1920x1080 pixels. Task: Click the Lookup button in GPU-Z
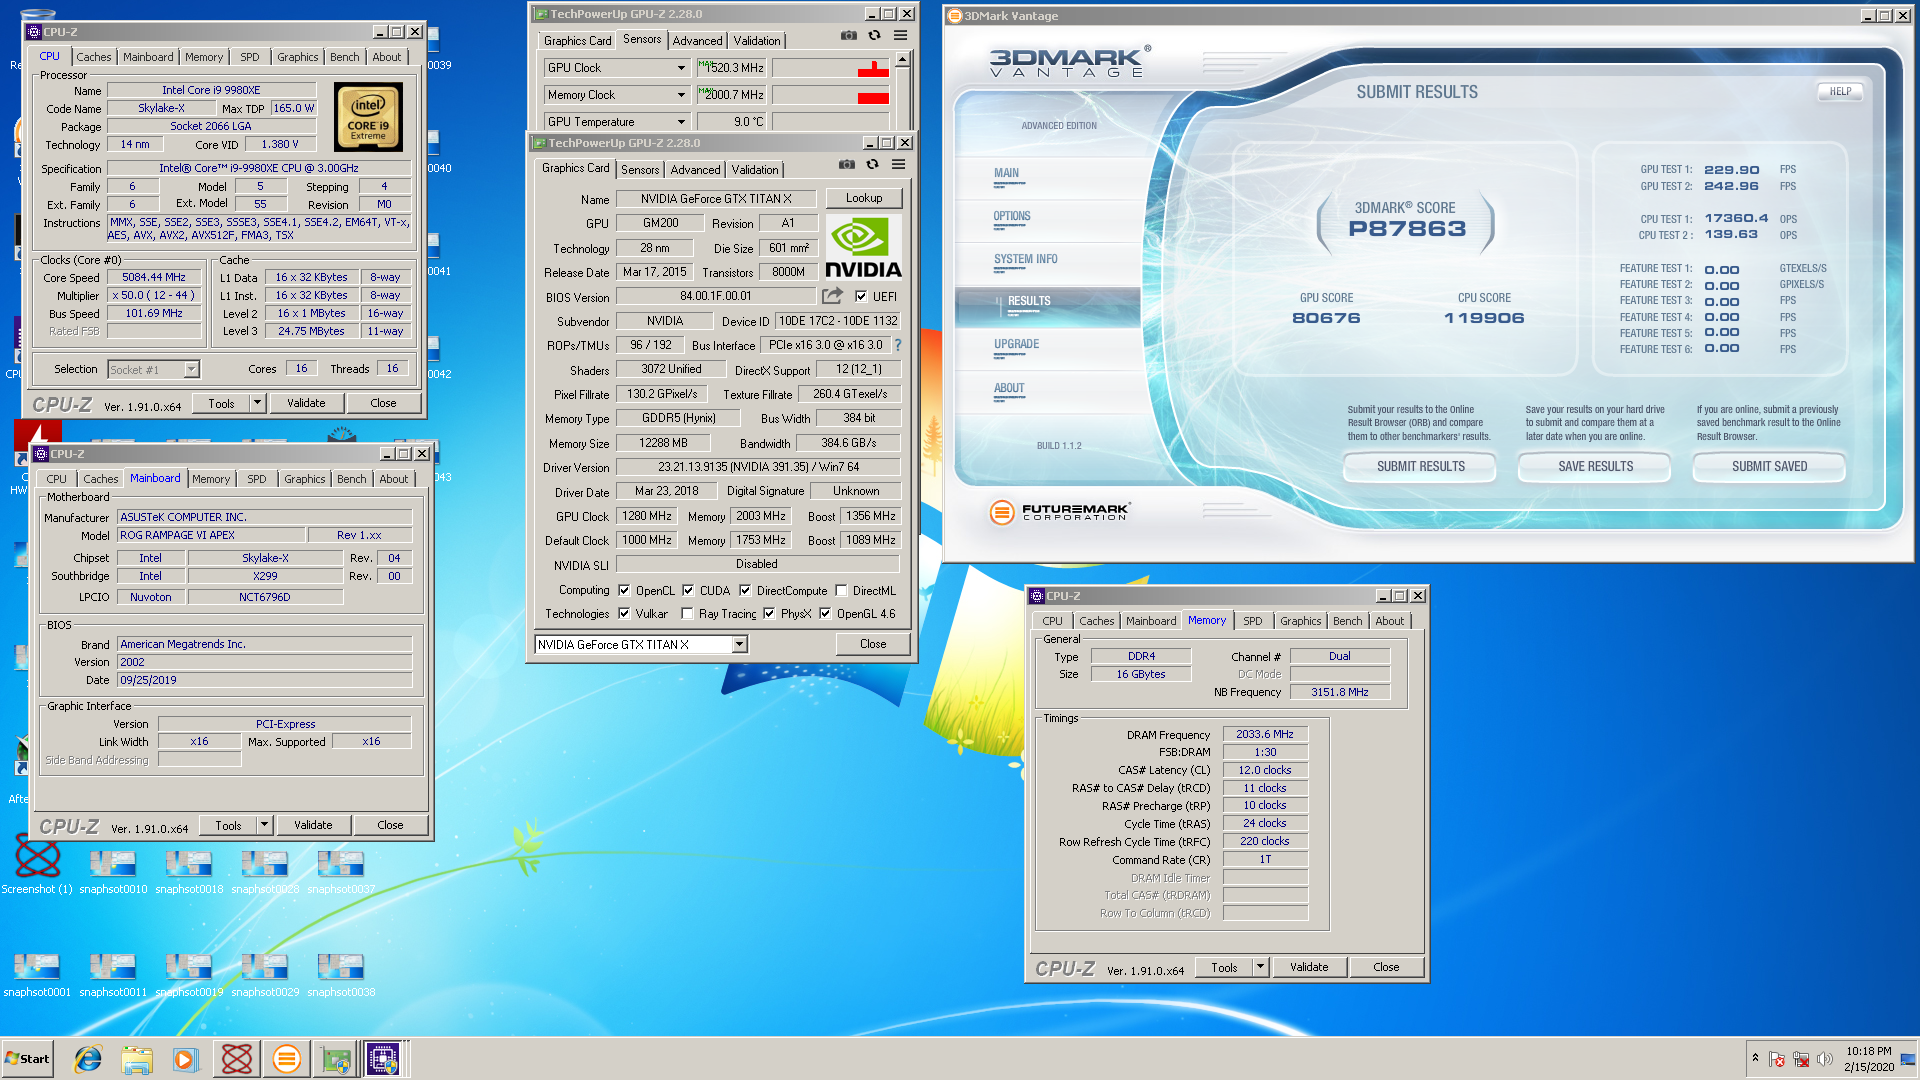864,198
